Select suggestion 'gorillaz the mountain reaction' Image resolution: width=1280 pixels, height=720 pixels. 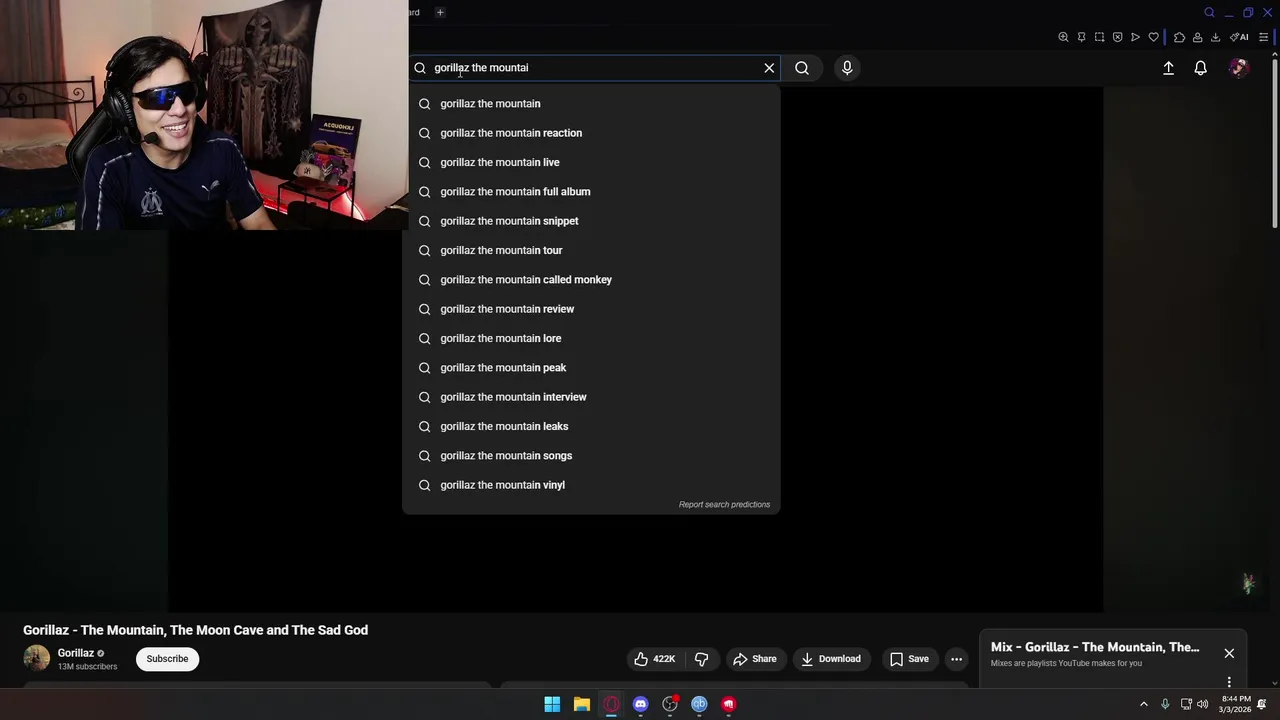[591, 133]
